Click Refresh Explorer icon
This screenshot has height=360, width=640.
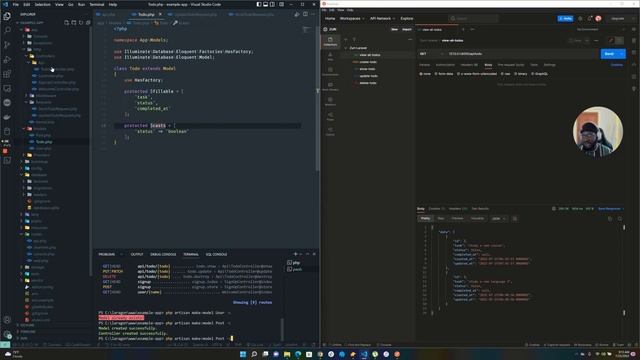81,22
